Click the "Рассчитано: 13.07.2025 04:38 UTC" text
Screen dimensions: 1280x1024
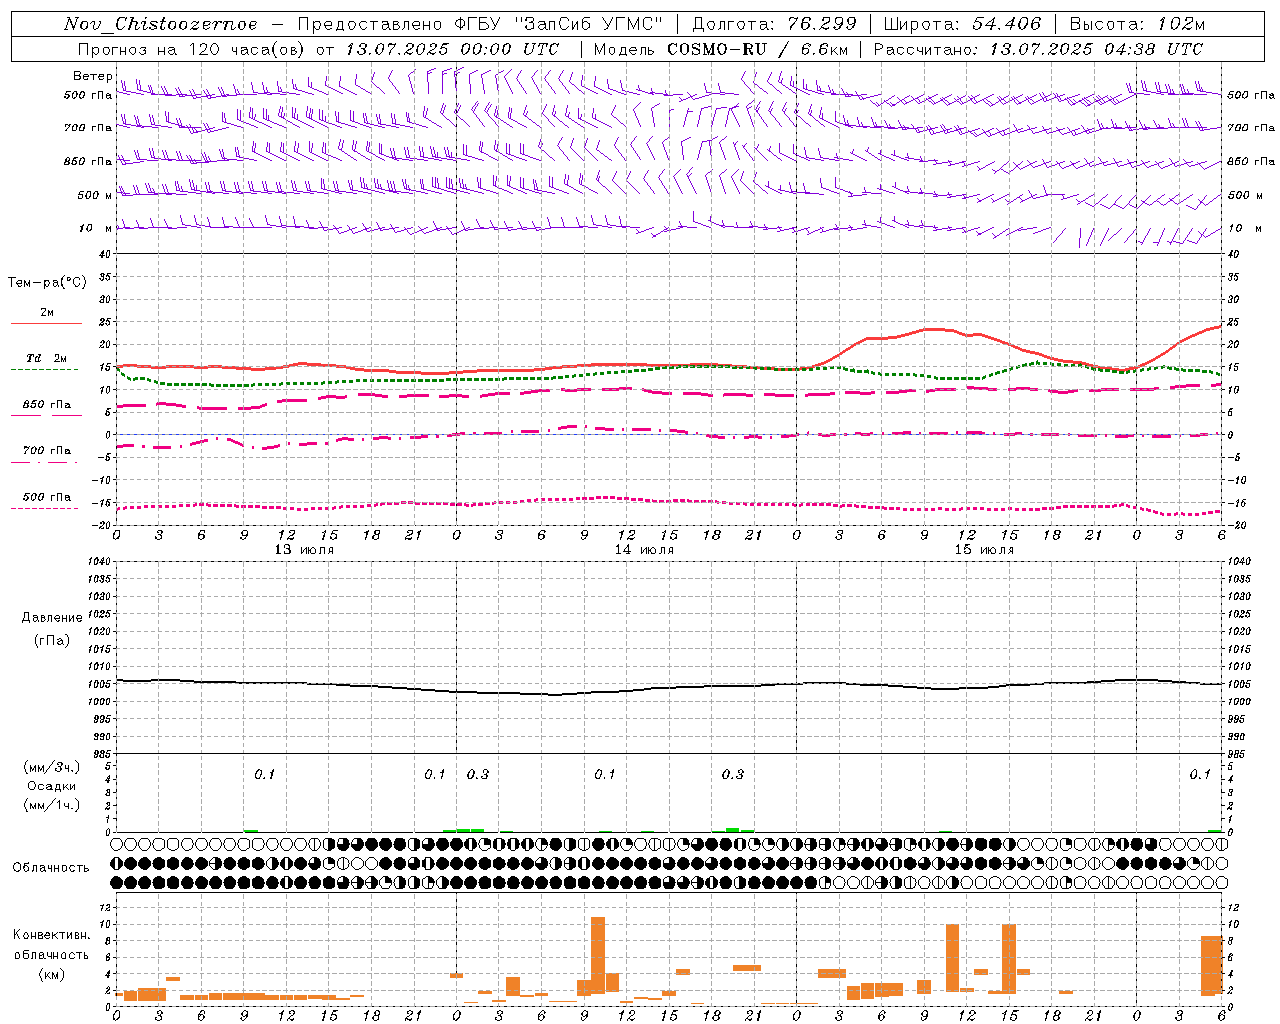point(1038,49)
